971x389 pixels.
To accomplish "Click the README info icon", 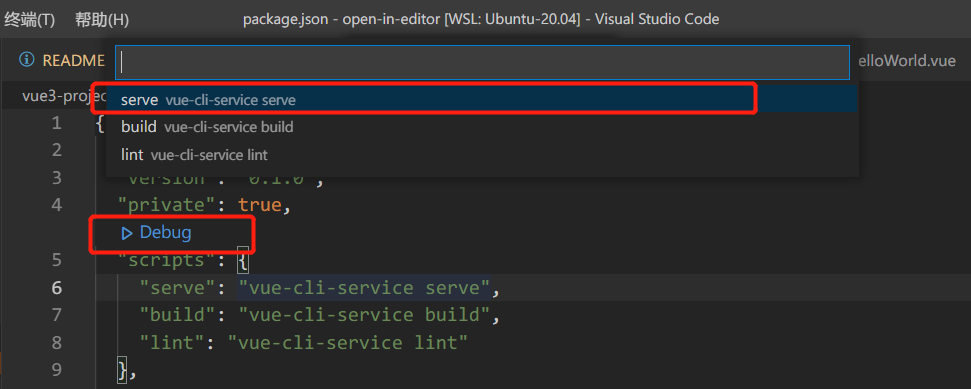I will click(26, 60).
